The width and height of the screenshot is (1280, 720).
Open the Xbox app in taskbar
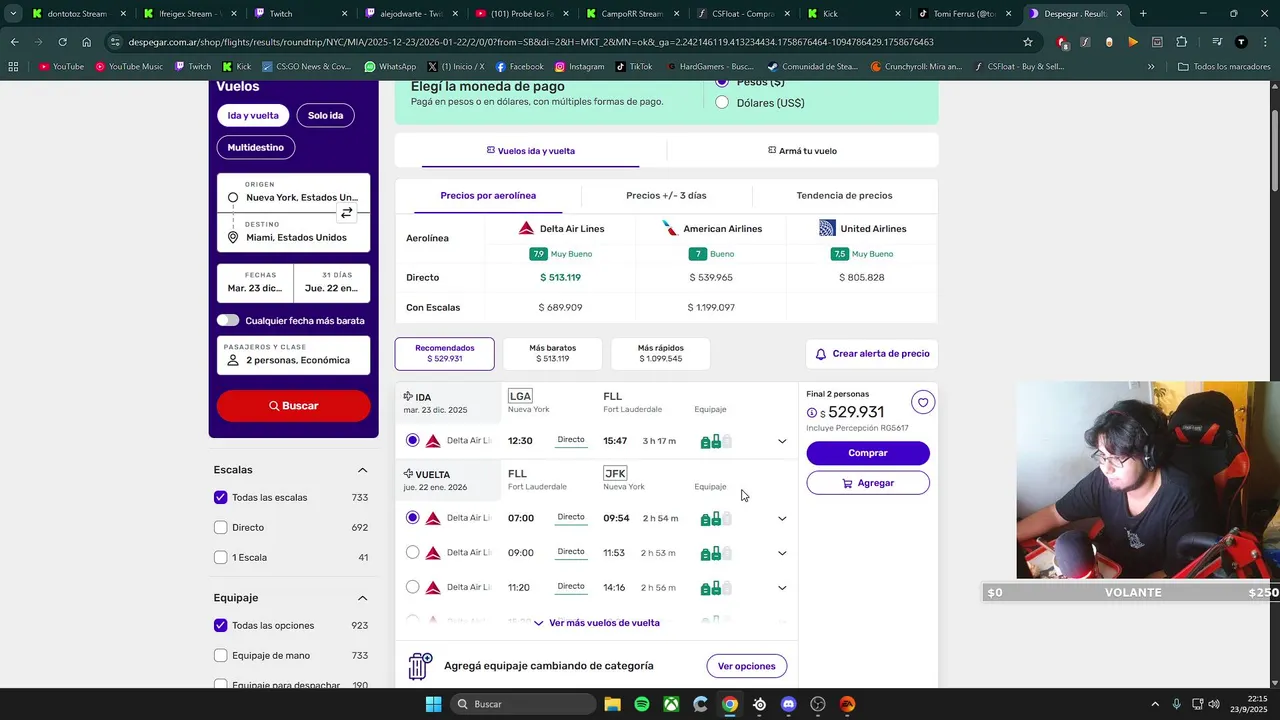pyautogui.click(x=671, y=704)
